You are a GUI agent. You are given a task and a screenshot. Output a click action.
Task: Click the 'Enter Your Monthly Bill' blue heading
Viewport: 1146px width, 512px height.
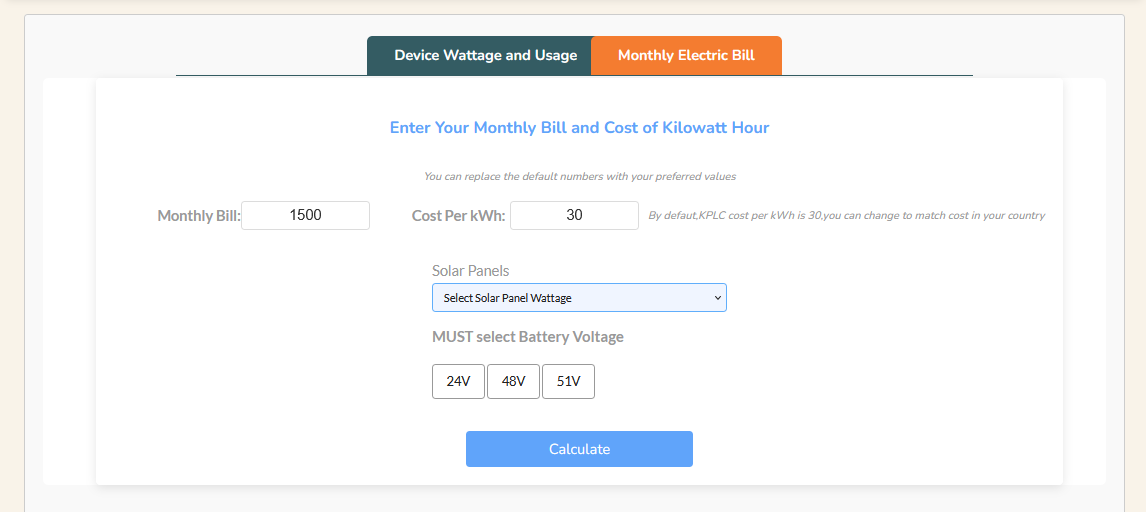[x=579, y=128]
